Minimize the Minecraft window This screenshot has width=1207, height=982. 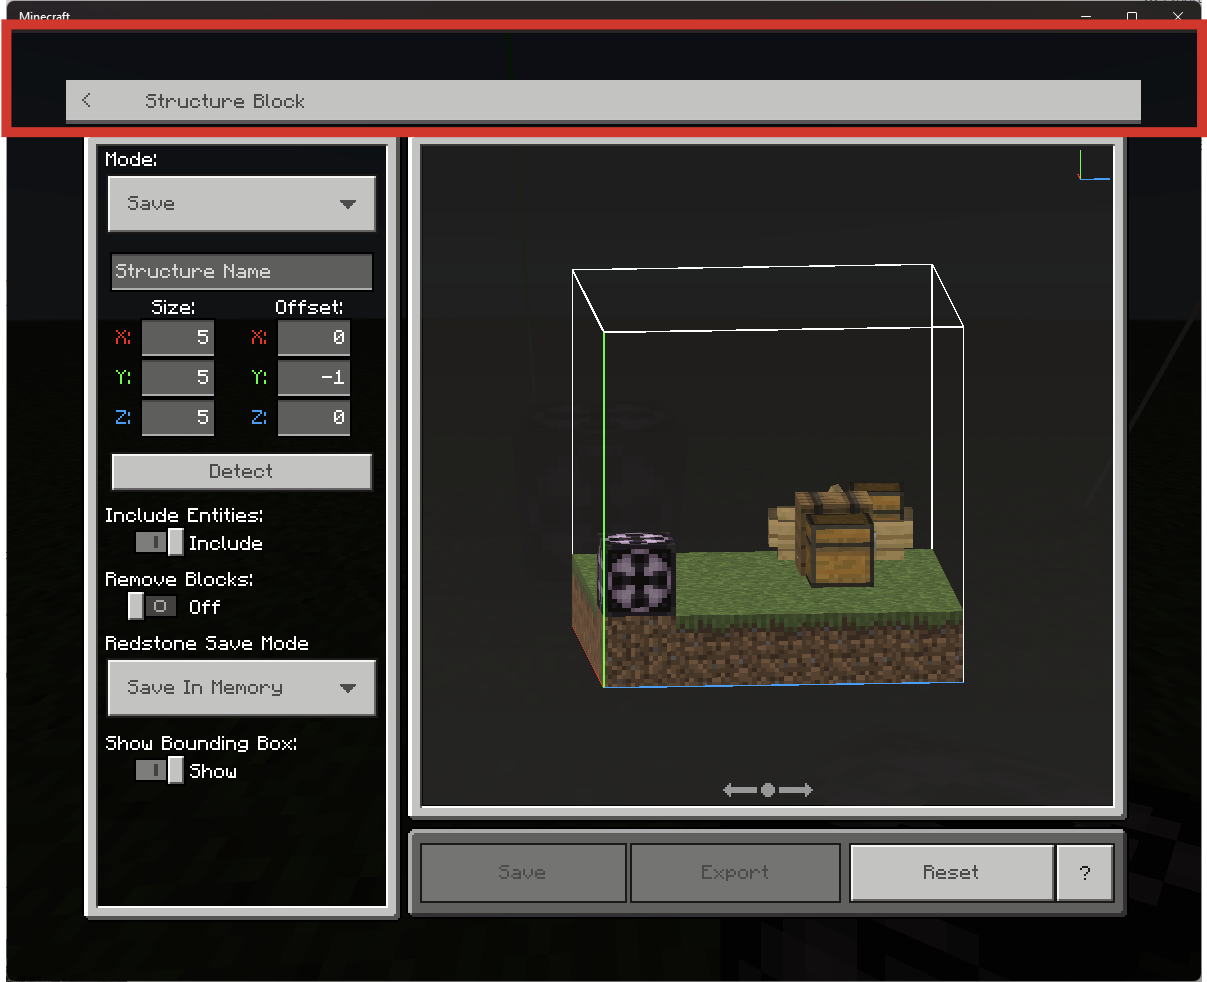point(1086,16)
